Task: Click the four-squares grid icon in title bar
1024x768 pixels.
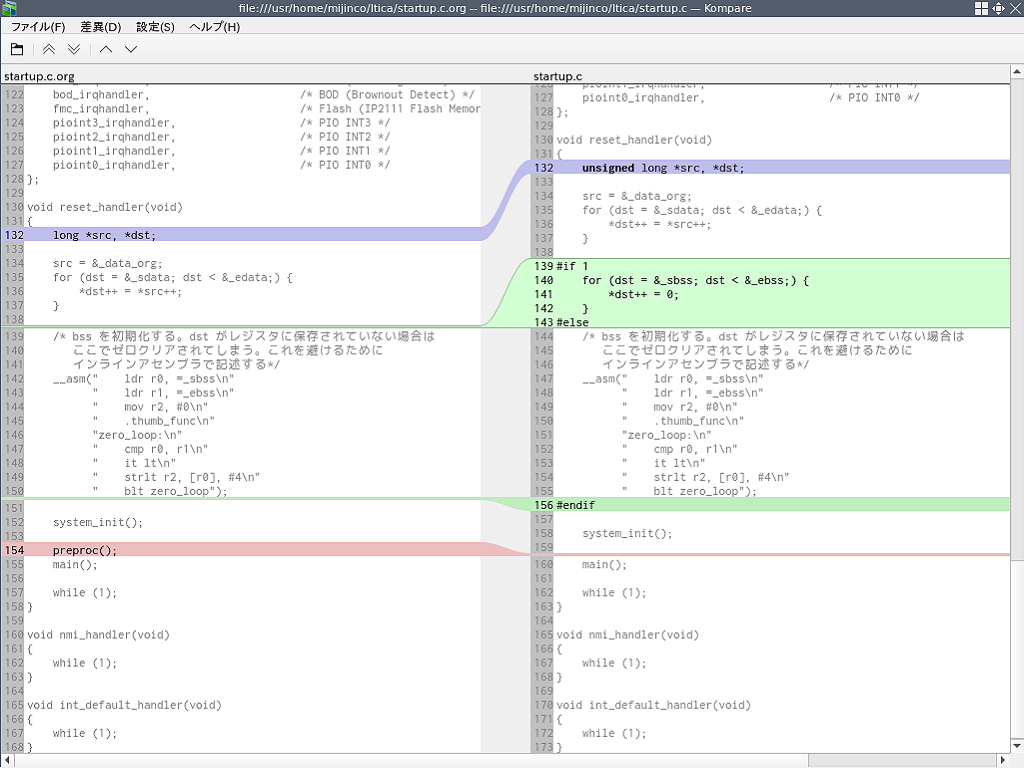Action: (x=981, y=8)
